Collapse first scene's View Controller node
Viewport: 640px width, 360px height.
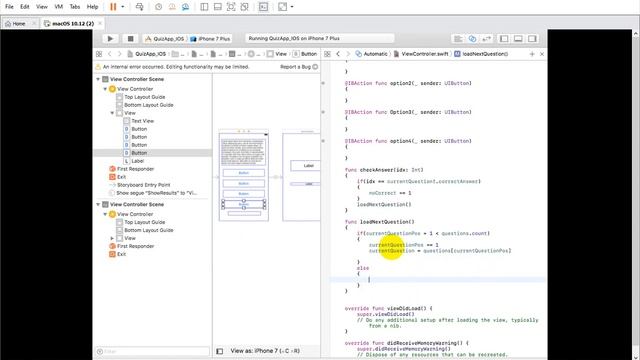(x=105, y=89)
